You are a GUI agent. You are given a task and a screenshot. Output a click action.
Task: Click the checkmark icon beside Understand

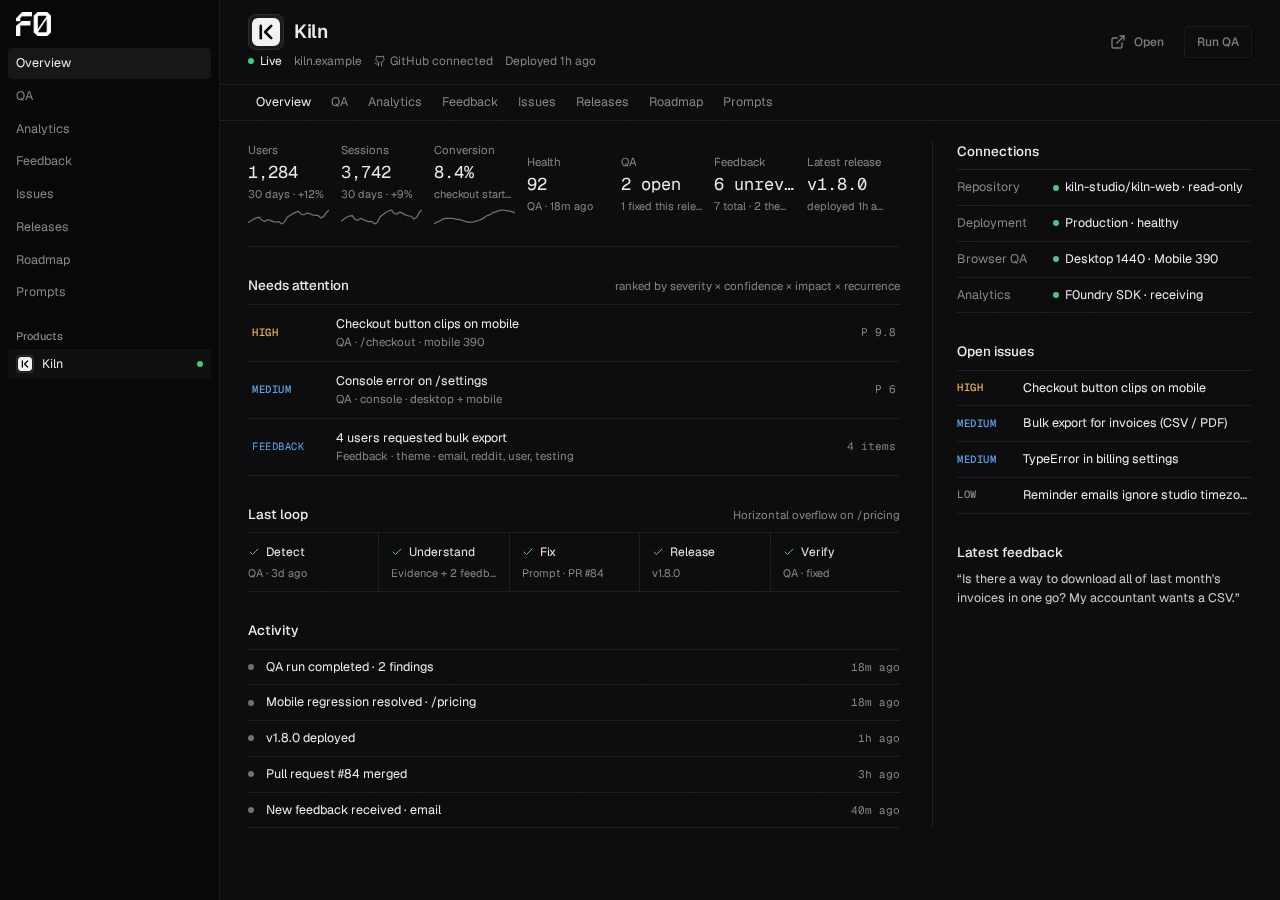point(397,552)
